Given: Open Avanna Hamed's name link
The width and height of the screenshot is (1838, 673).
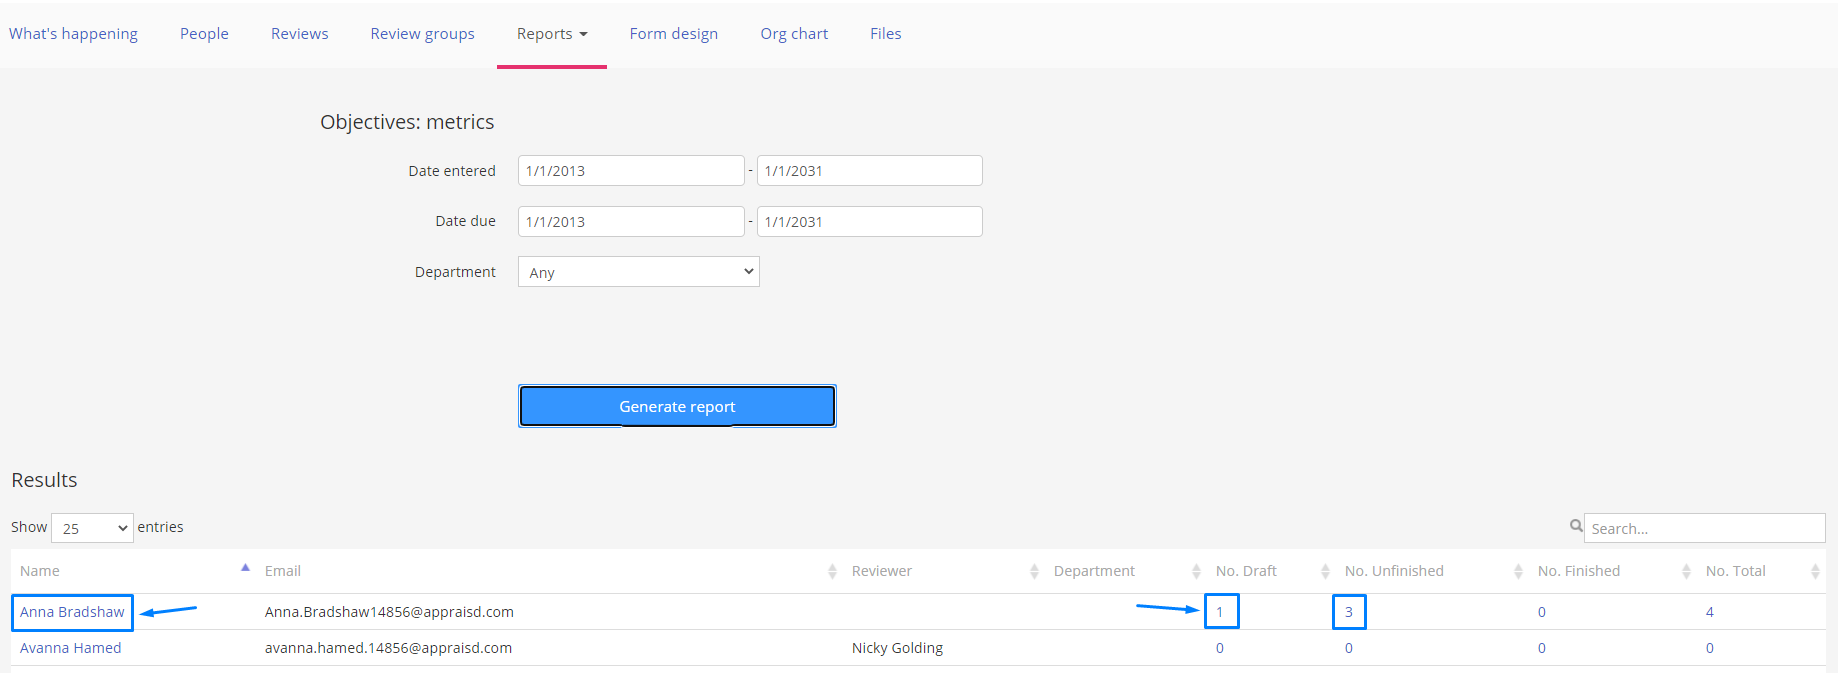Looking at the screenshot, I should (x=70, y=648).
